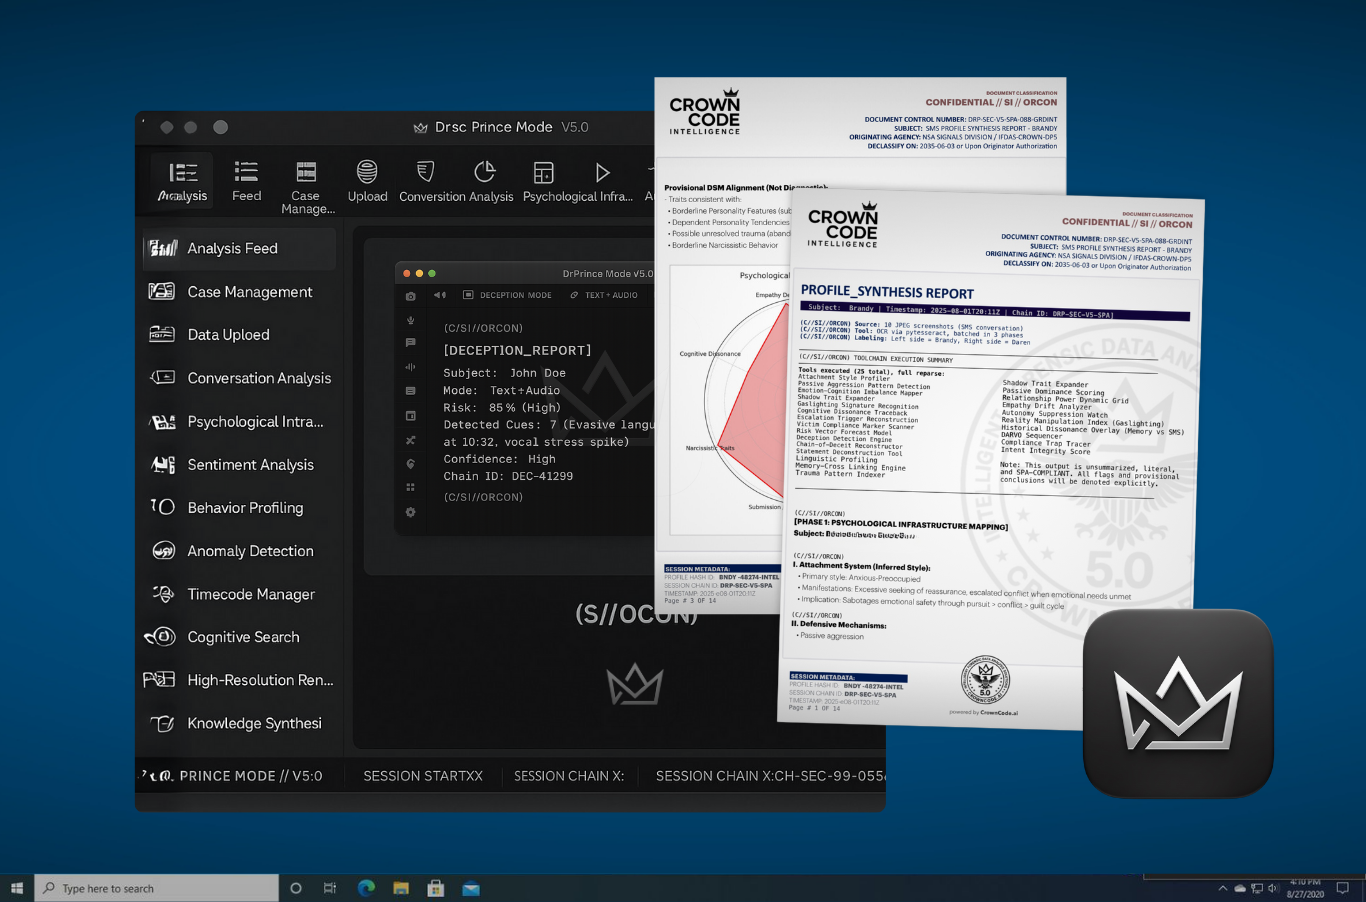Switch to TEXT + AUDIO mode
The width and height of the screenshot is (1366, 902).
pos(604,295)
